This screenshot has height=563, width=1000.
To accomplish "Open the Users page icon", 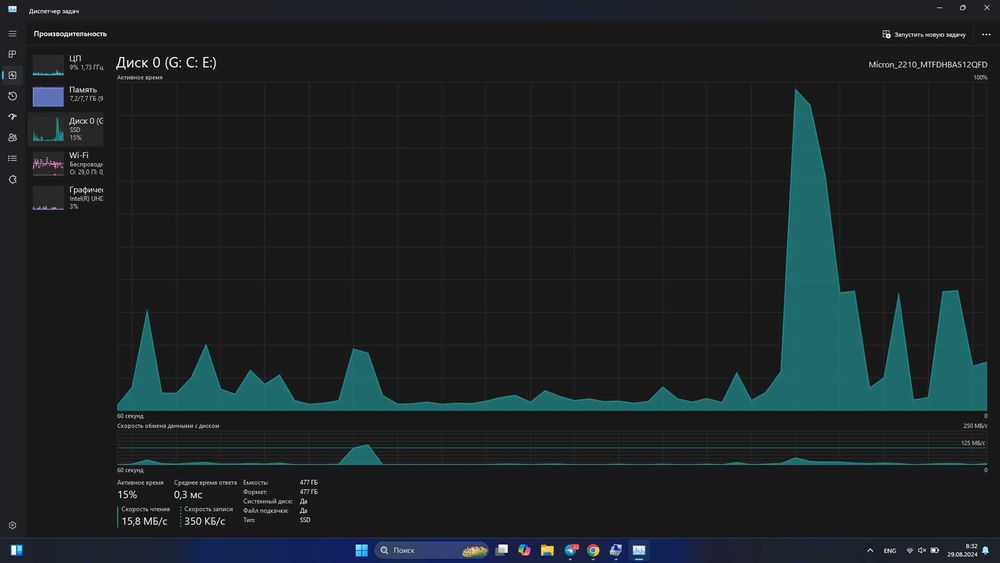I will [12, 138].
